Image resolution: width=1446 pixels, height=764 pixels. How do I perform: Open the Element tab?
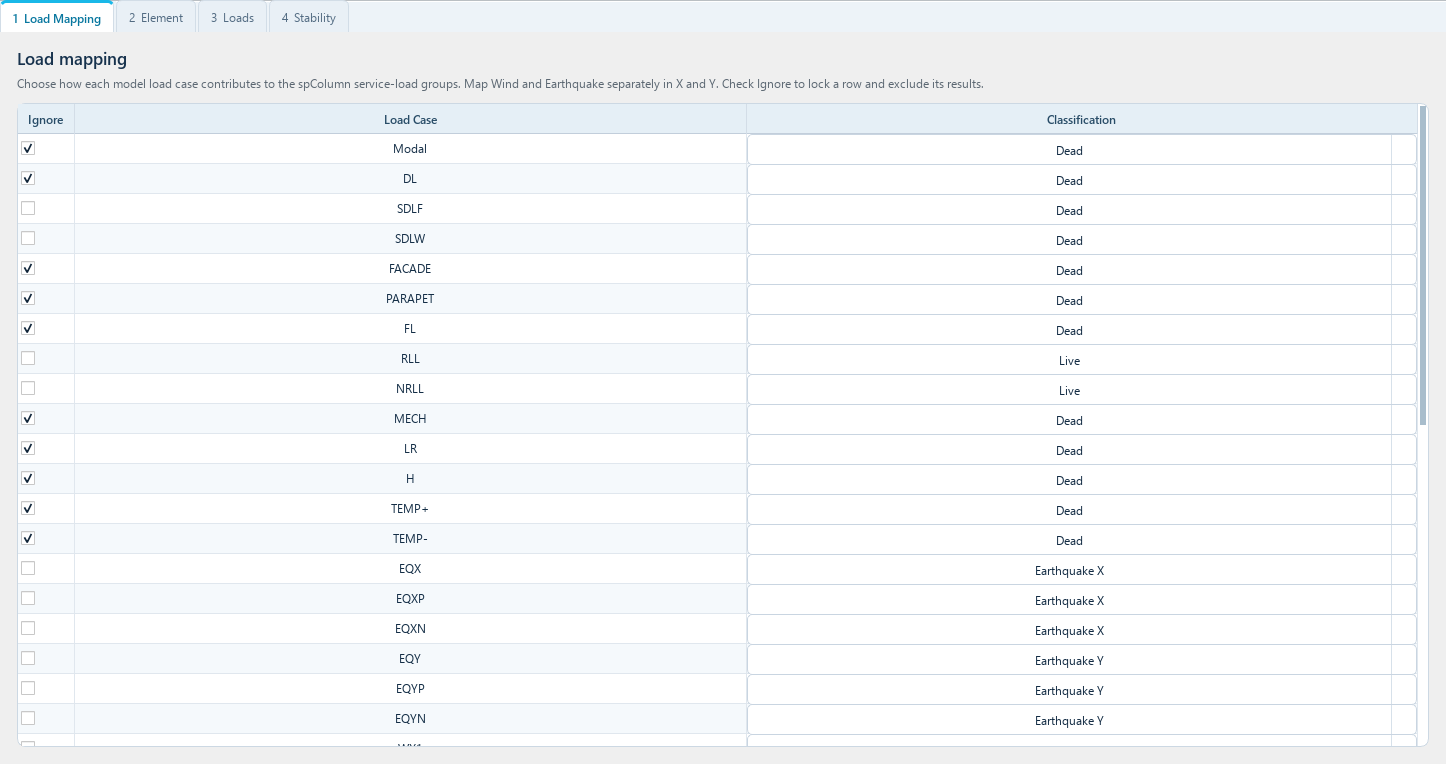[156, 18]
